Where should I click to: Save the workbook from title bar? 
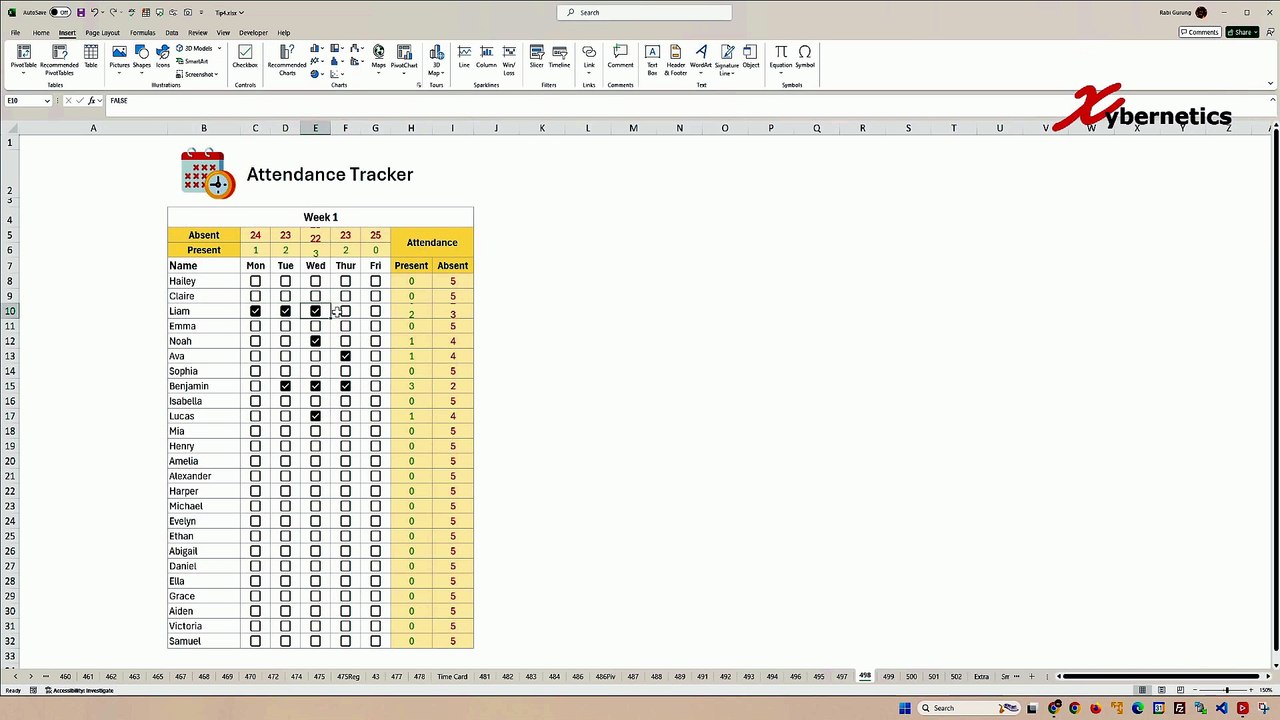point(80,12)
